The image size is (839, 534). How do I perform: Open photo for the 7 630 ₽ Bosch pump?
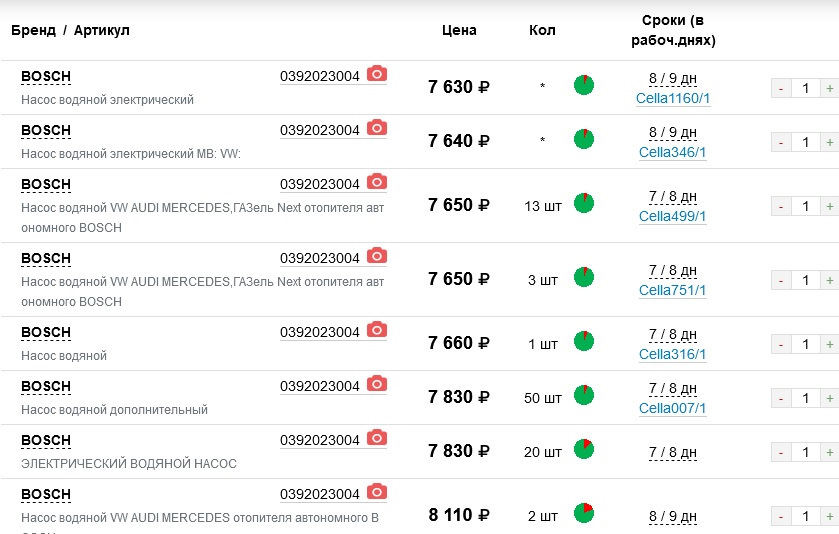pos(376,74)
